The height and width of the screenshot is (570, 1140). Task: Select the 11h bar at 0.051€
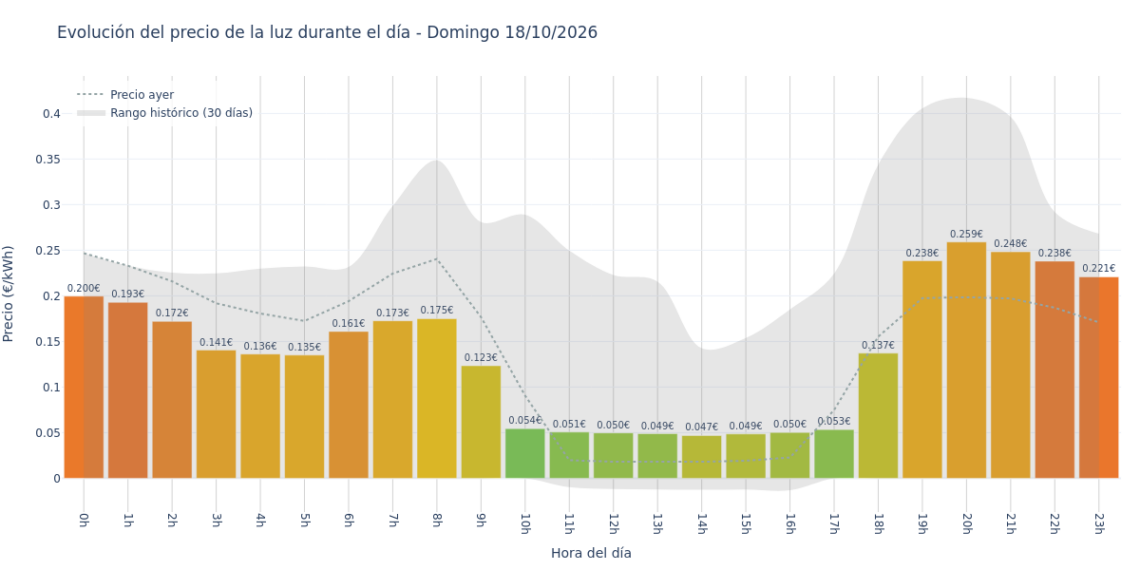pos(569,455)
